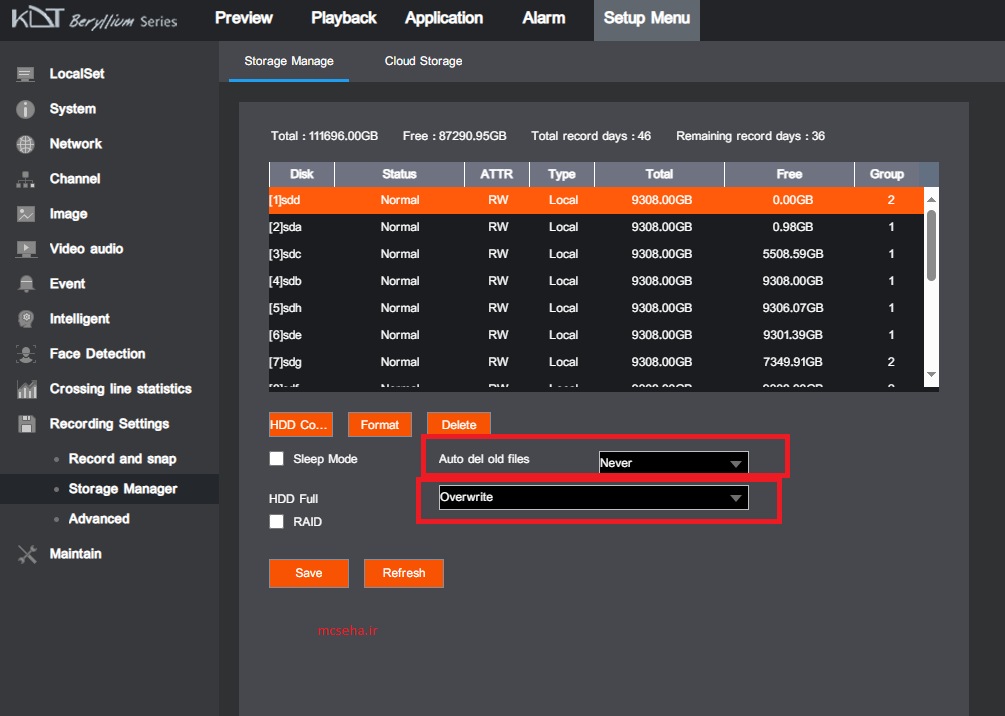Viewport: 1005px width, 716px height.
Task: Click the Free column header
Action: (x=789, y=174)
